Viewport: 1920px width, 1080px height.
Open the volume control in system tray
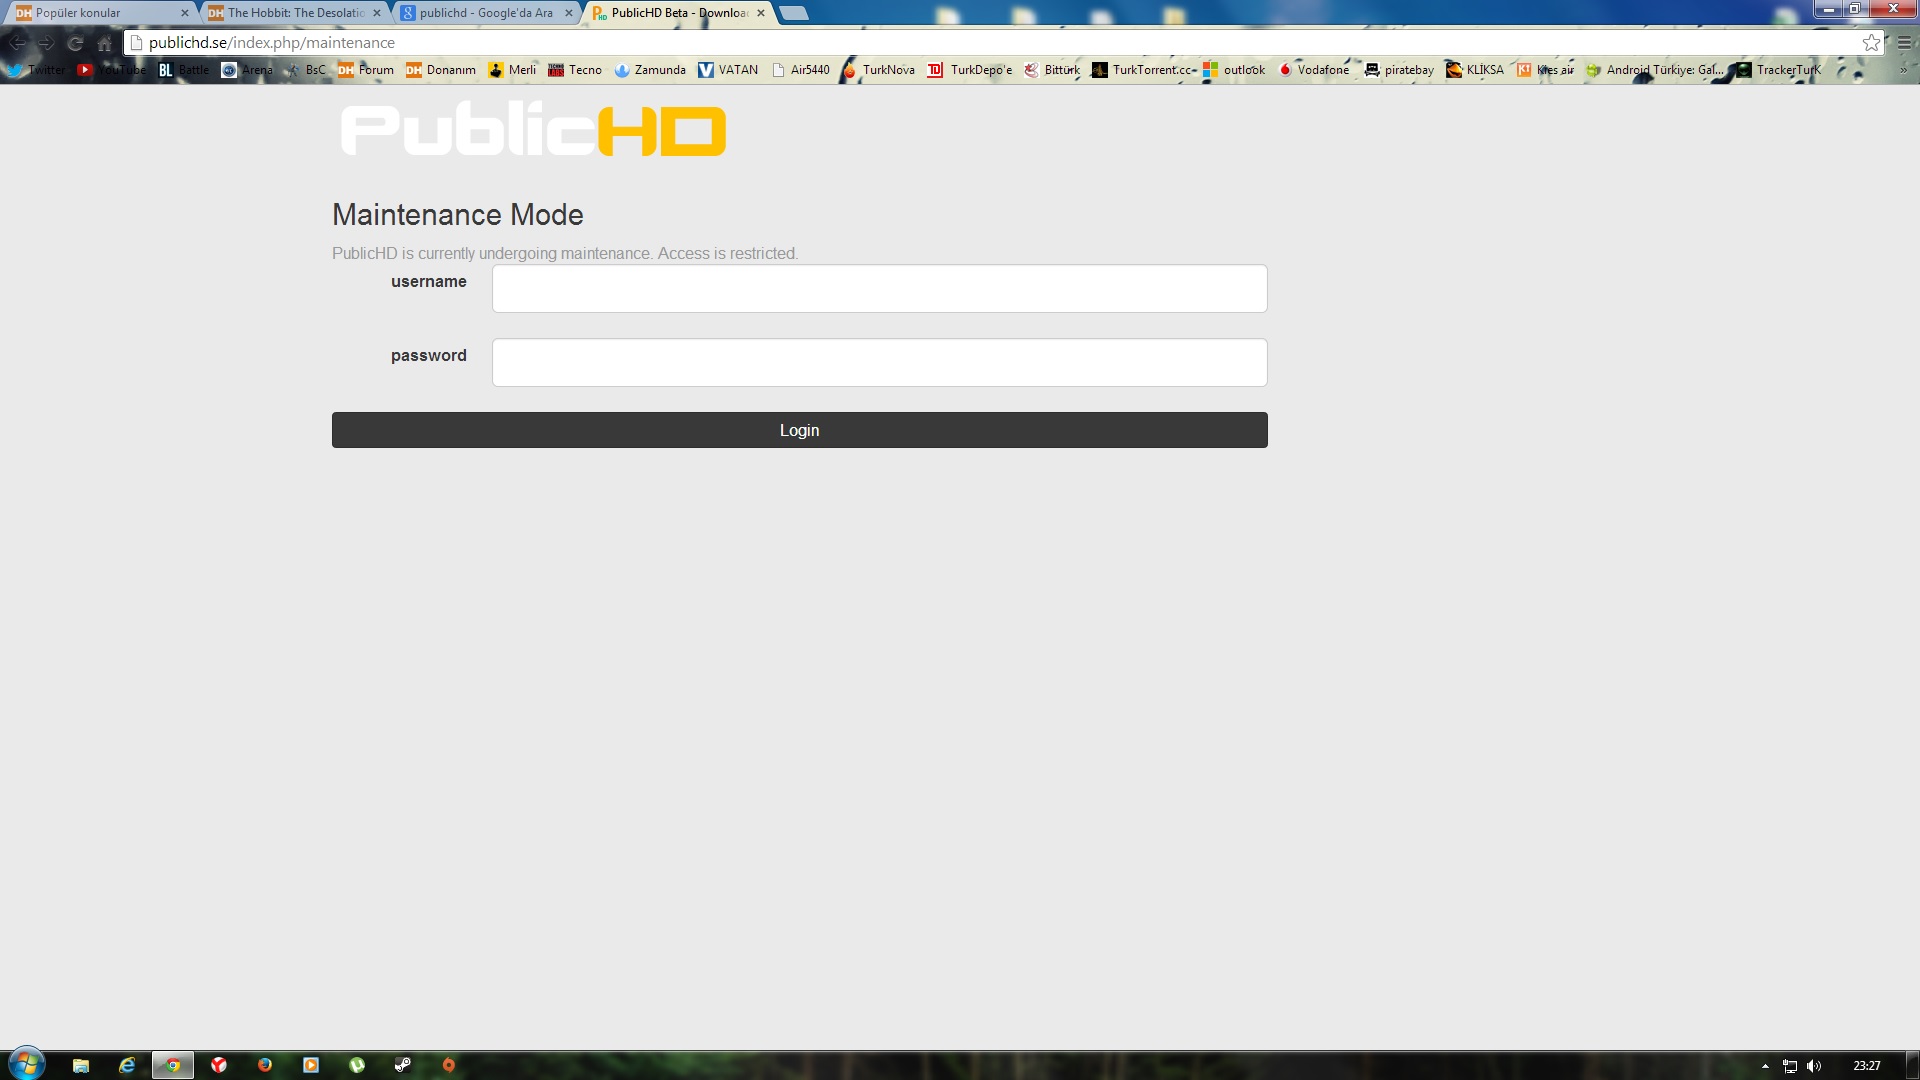1814,1066
